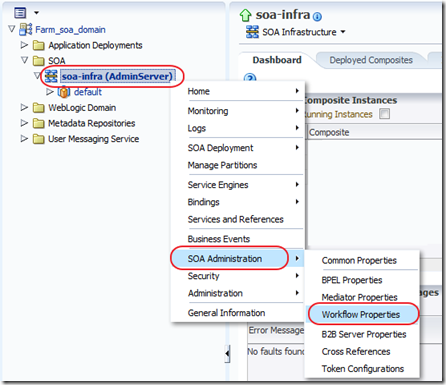446x385 pixels.
Task: Click the green up arrow status icon
Action: point(246,15)
